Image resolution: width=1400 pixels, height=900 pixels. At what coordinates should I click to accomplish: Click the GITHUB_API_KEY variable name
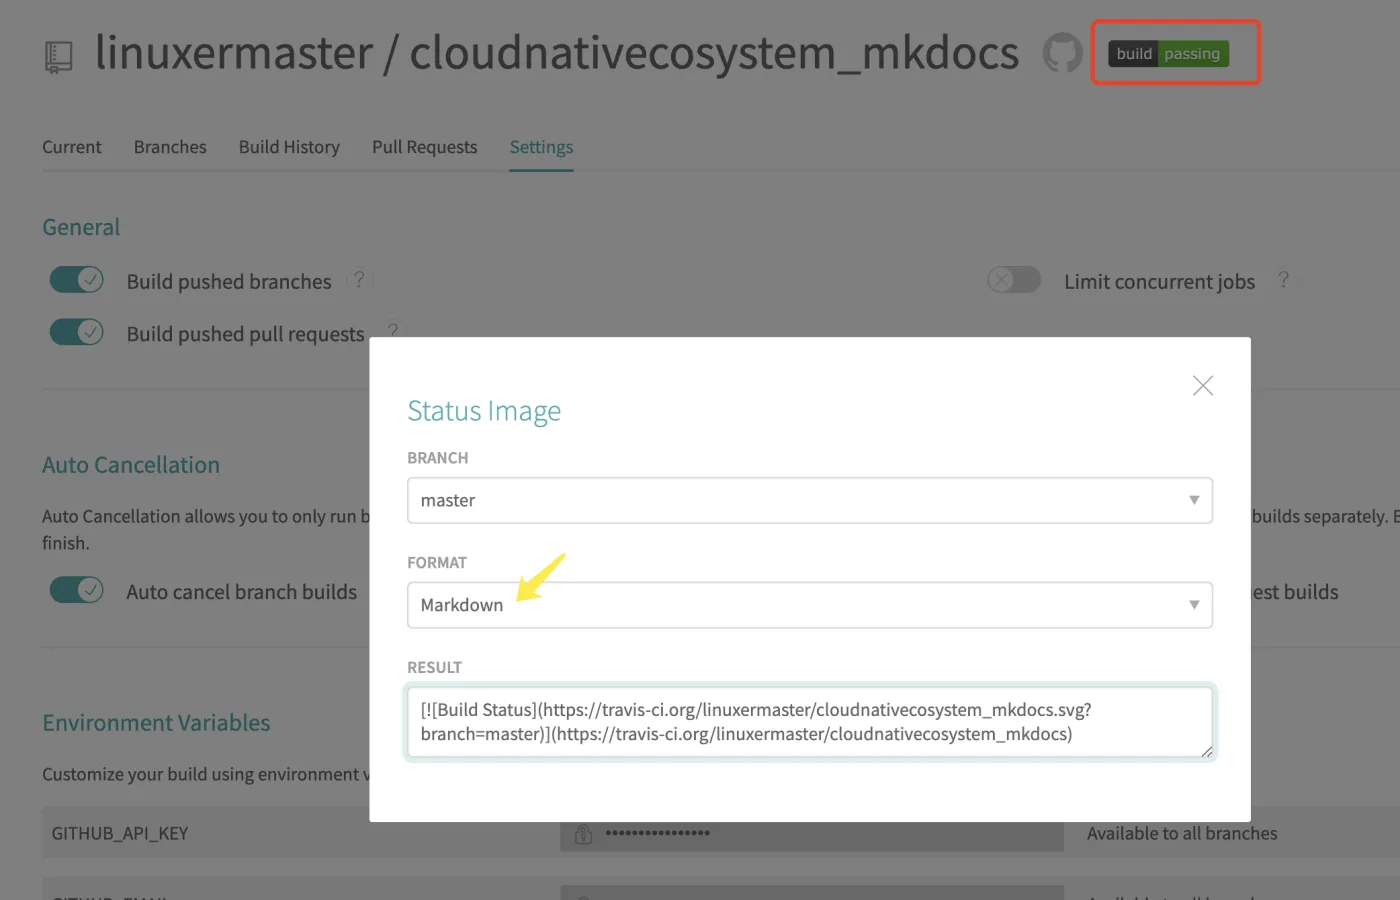120,833
